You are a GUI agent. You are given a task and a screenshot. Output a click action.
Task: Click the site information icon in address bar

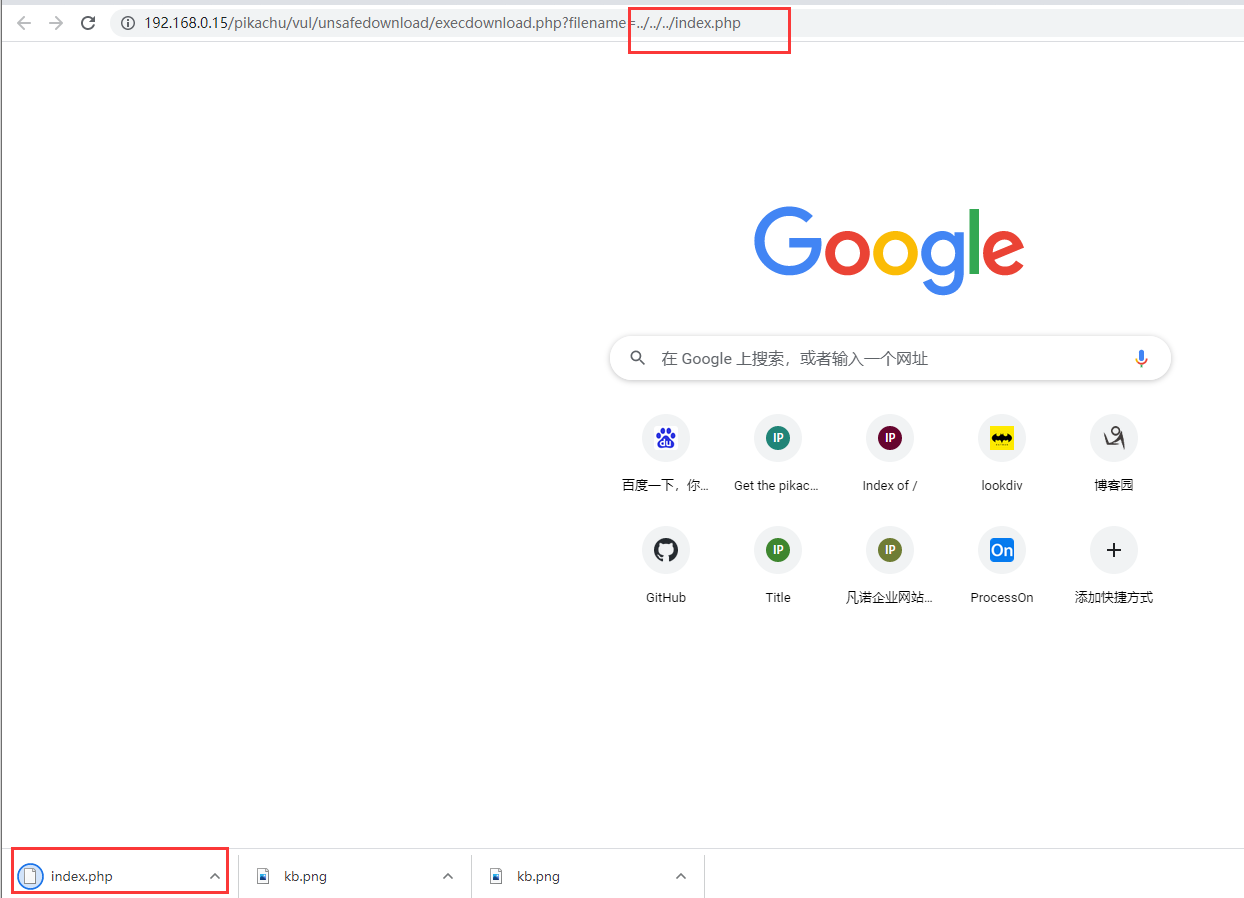point(127,23)
